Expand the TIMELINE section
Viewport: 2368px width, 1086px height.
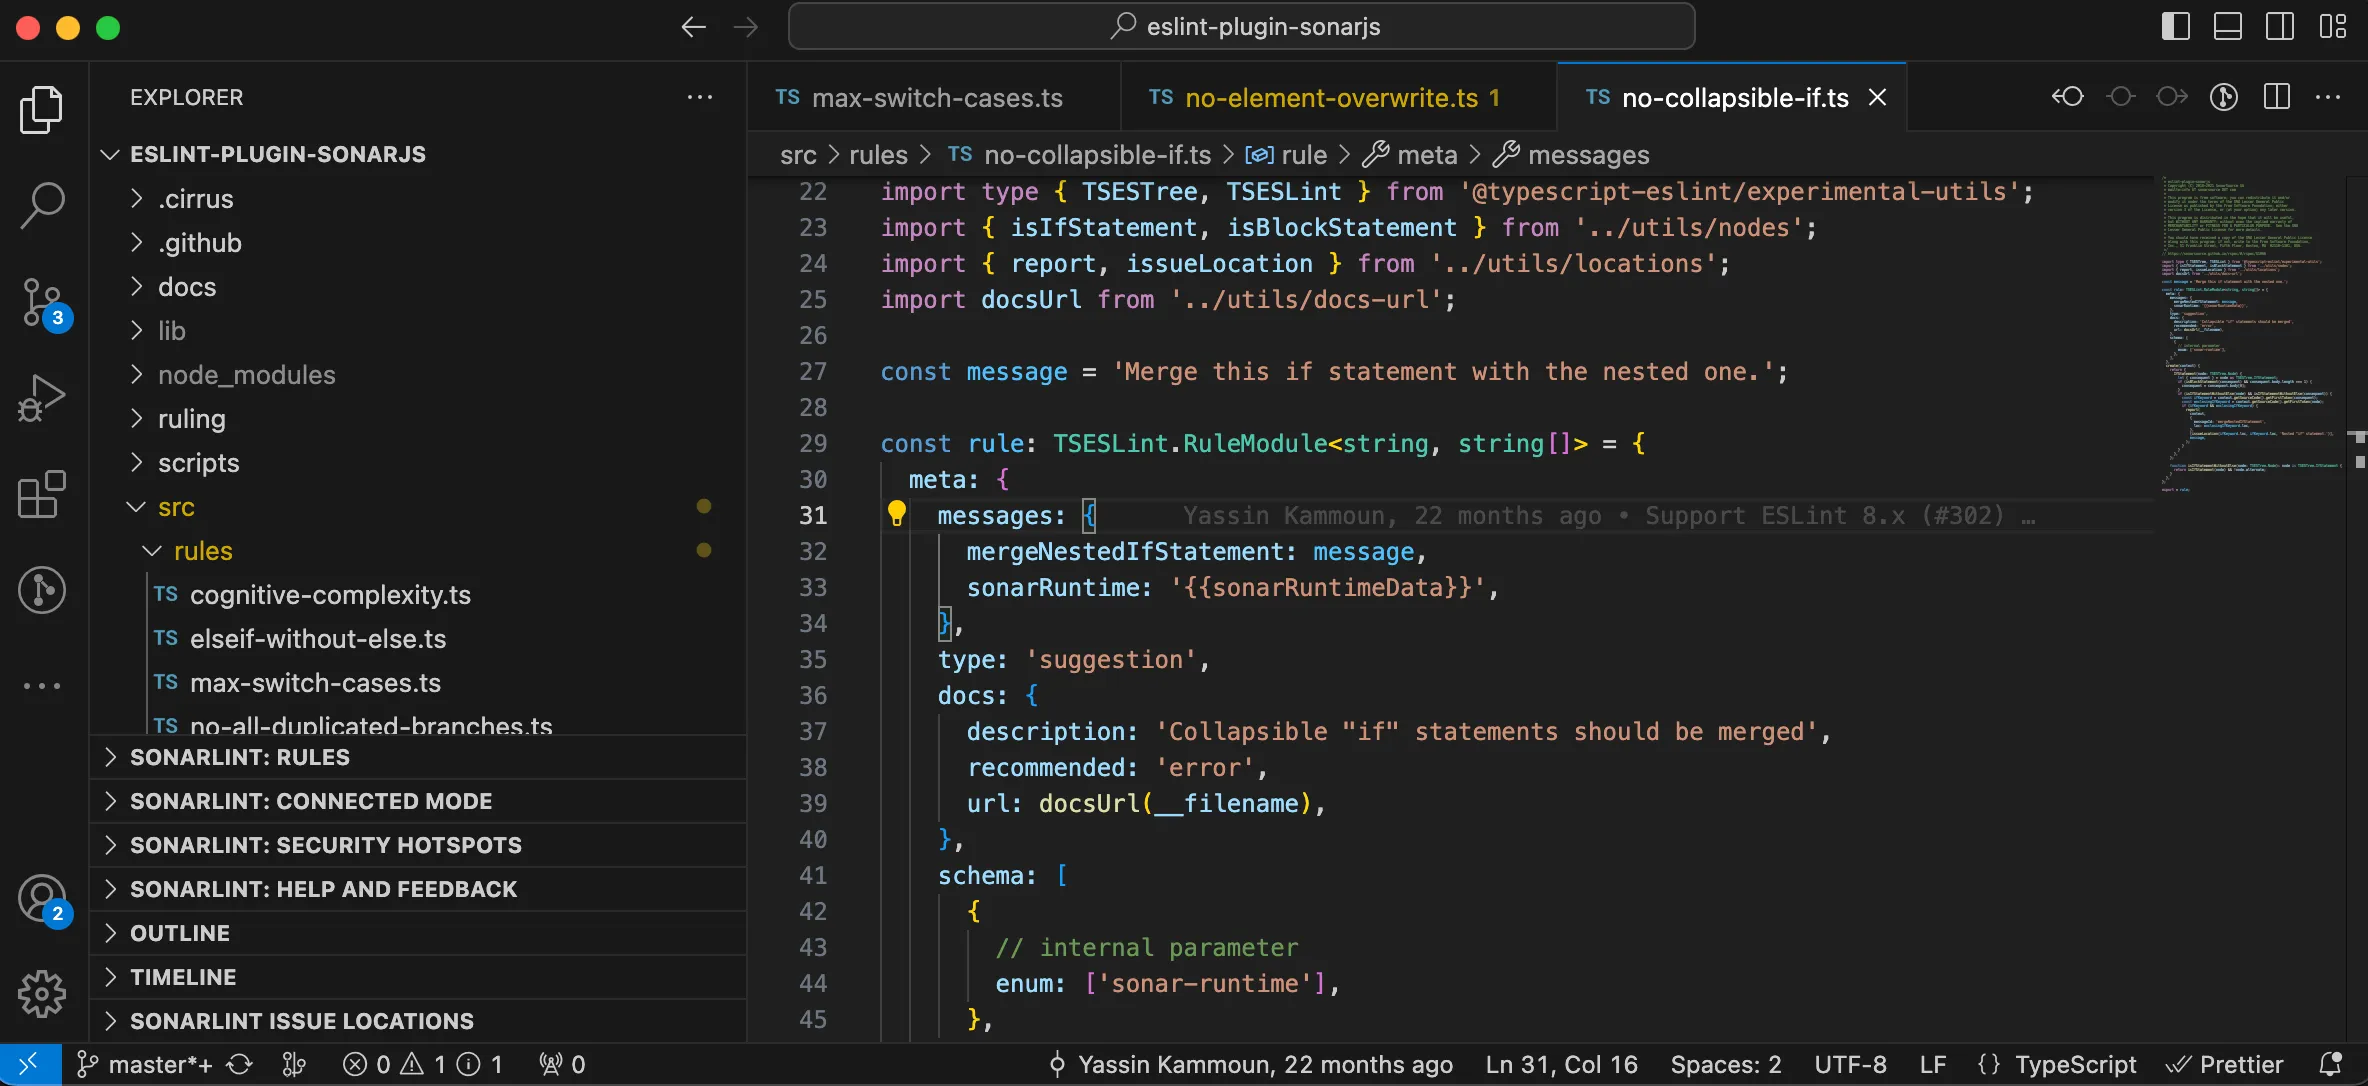point(418,977)
